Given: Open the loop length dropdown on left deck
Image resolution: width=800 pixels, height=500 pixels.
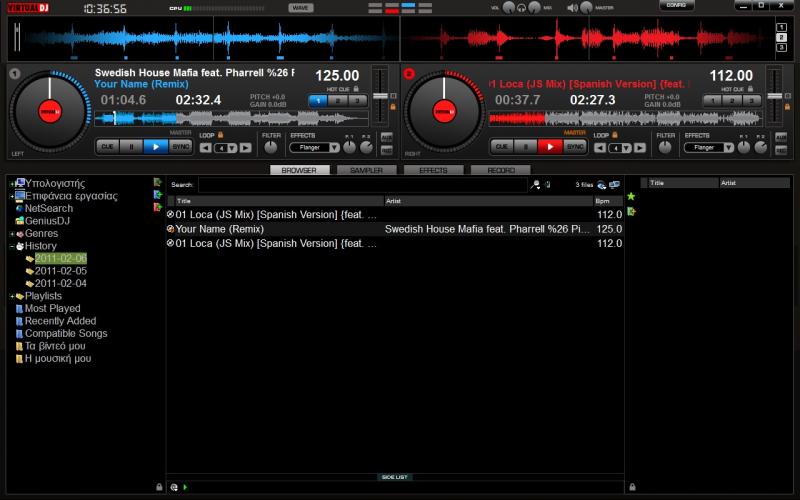Looking at the screenshot, I should pyautogui.click(x=232, y=148).
